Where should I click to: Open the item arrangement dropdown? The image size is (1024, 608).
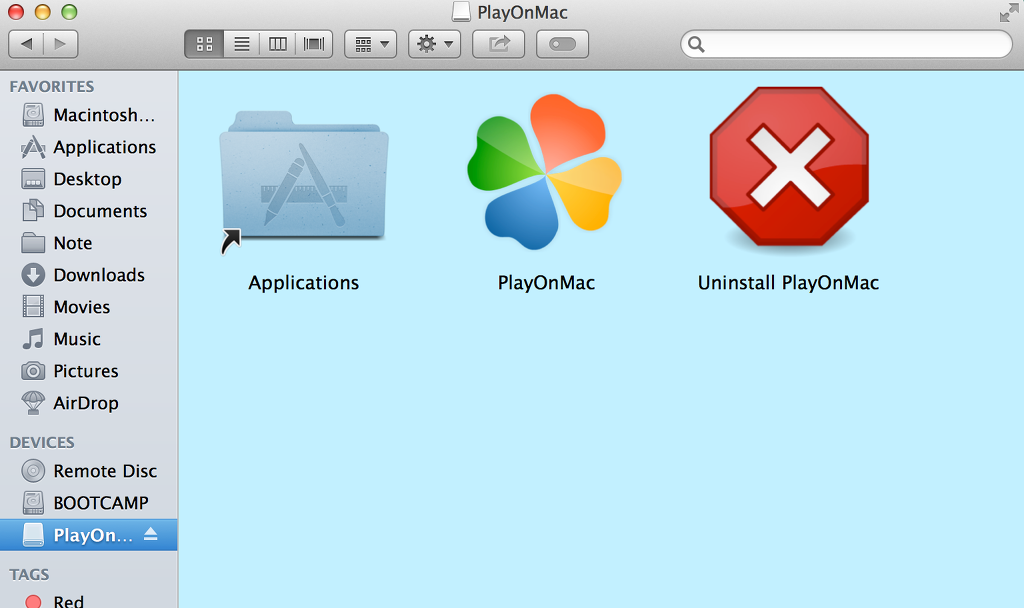(371, 44)
